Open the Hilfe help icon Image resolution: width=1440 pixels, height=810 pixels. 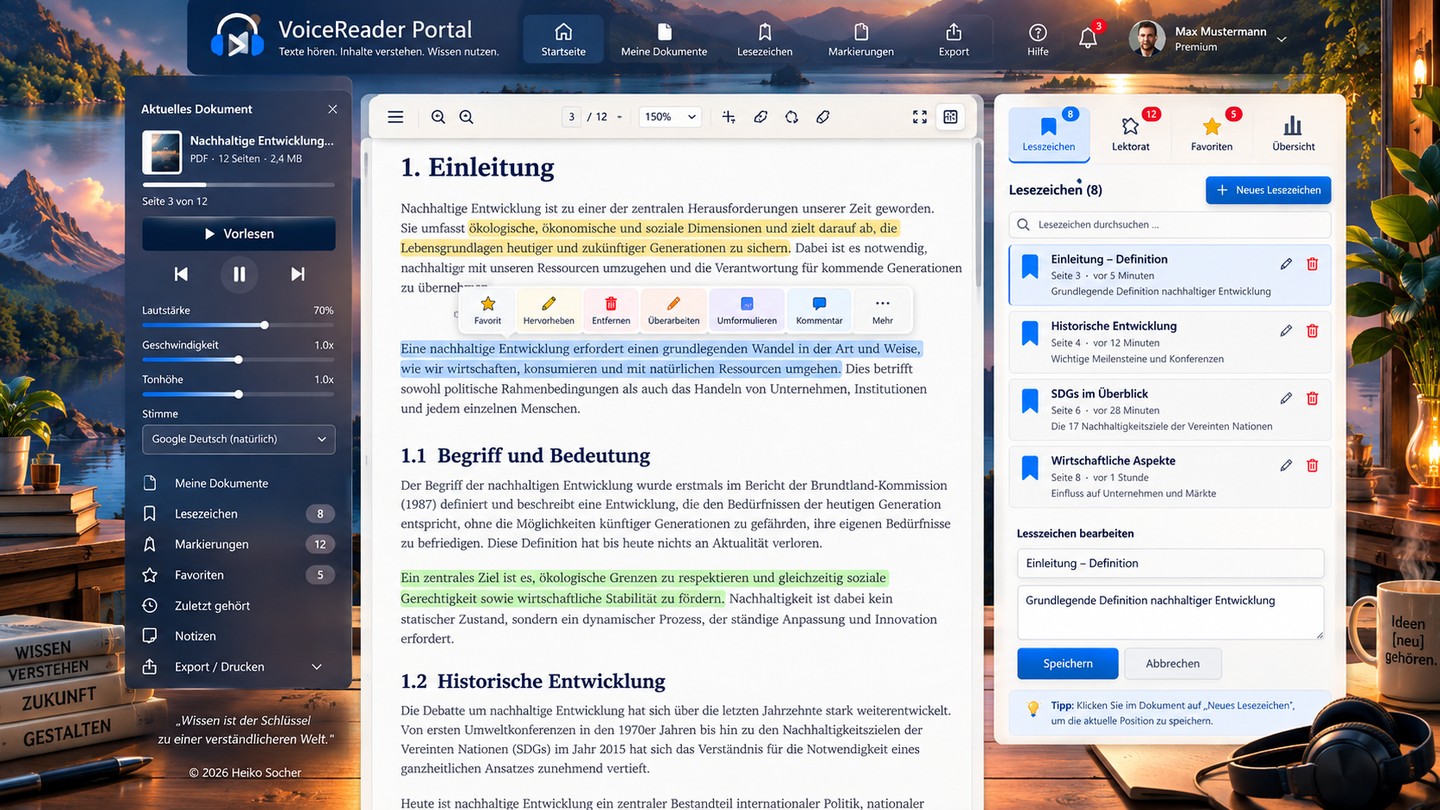point(1038,39)
